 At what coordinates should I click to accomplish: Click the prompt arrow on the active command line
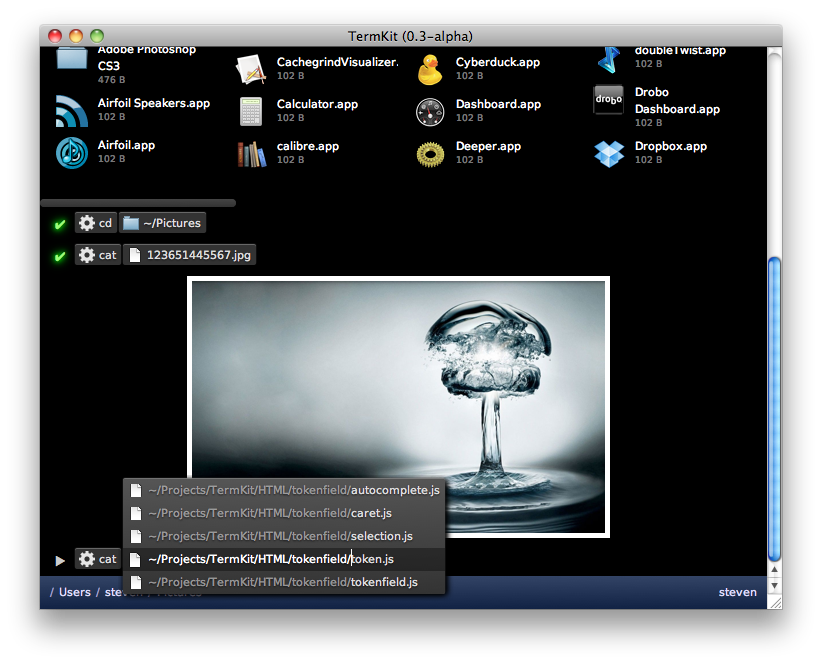pyautogui.click(x=60, y=560)
